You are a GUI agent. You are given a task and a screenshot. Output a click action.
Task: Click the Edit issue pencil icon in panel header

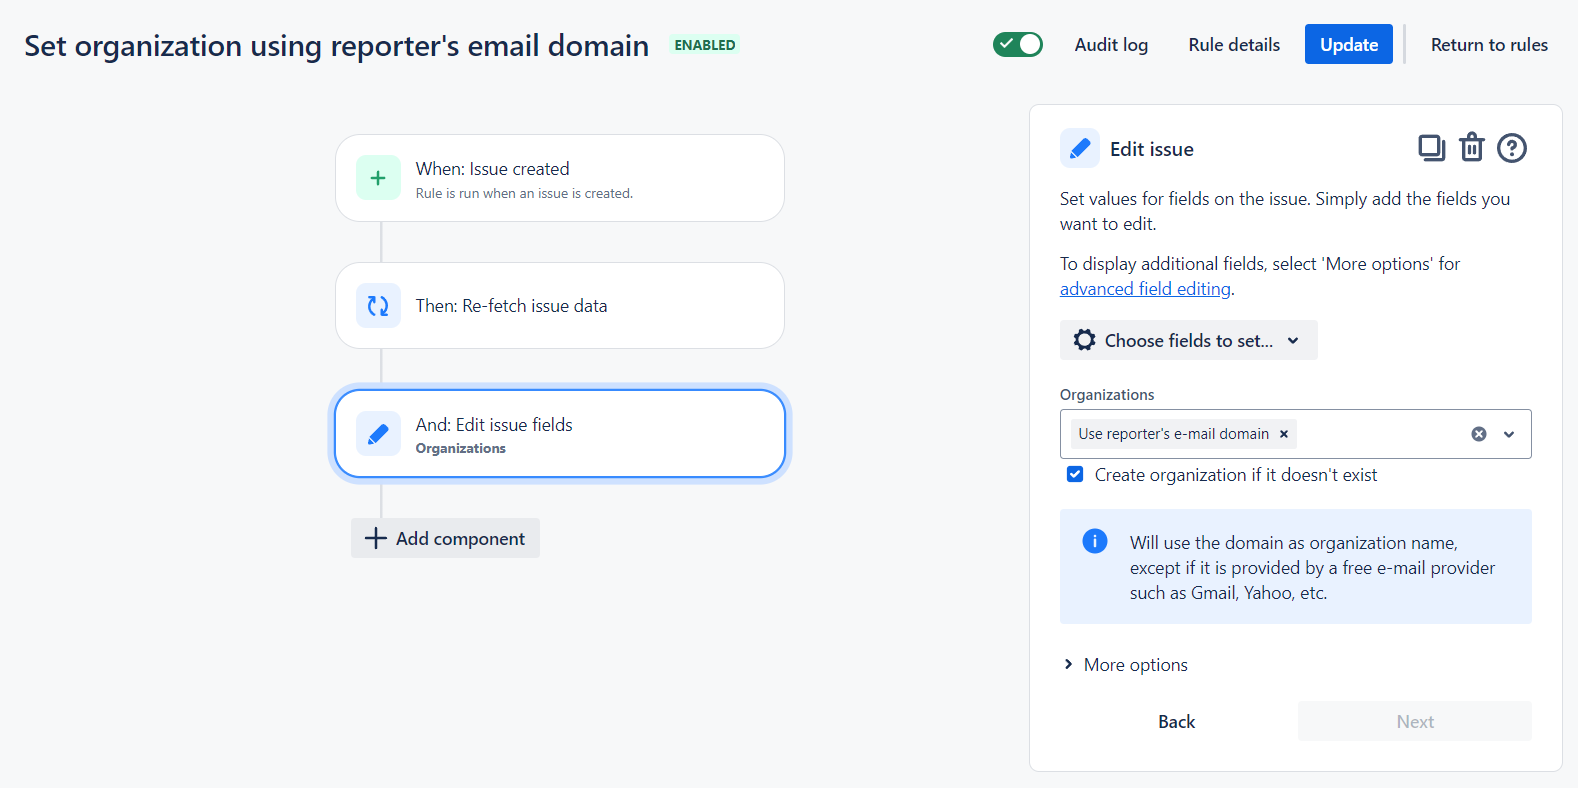1080,148
